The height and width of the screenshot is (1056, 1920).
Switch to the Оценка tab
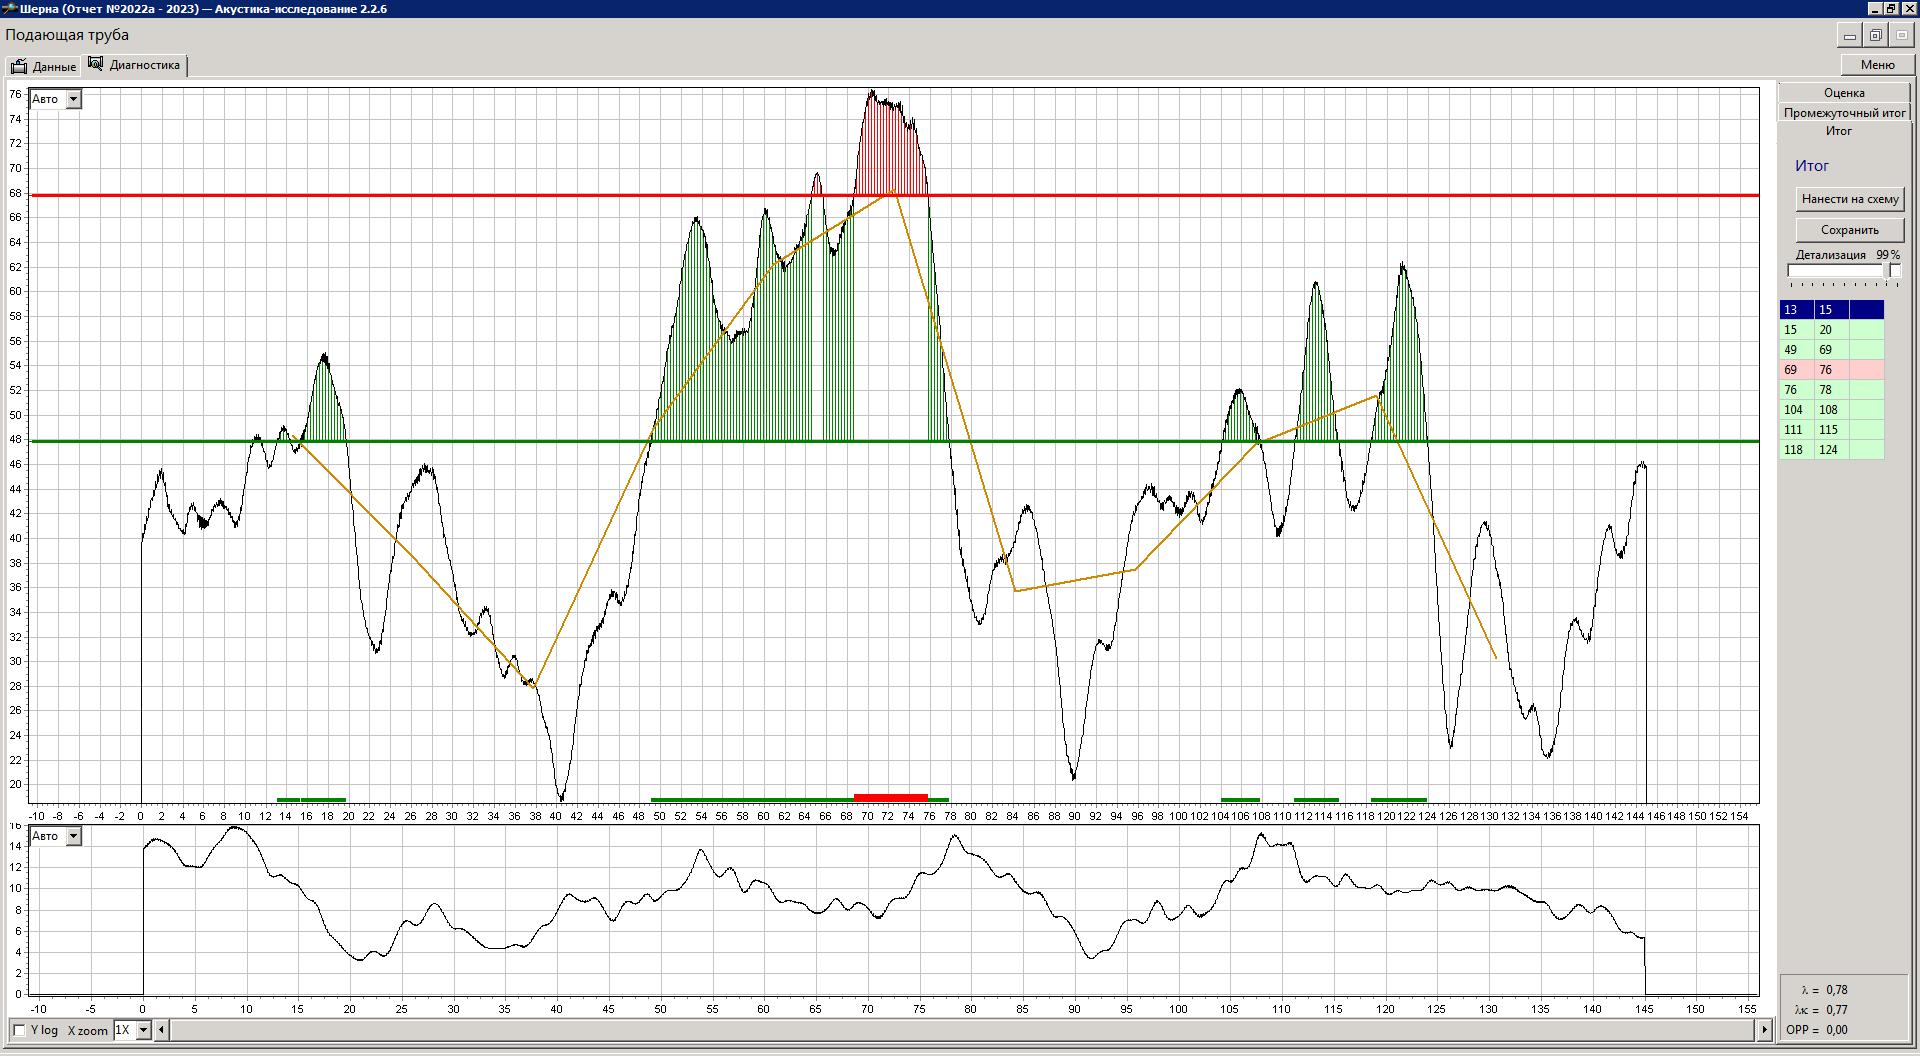1844,93
